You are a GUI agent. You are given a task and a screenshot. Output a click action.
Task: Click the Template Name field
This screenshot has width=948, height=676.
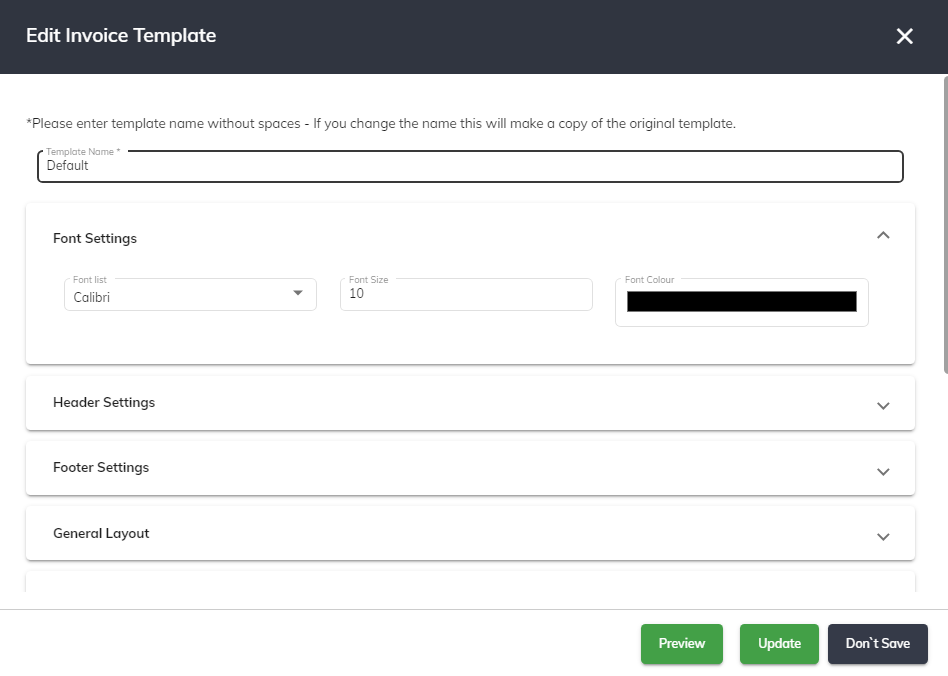(x=470, y=166)
